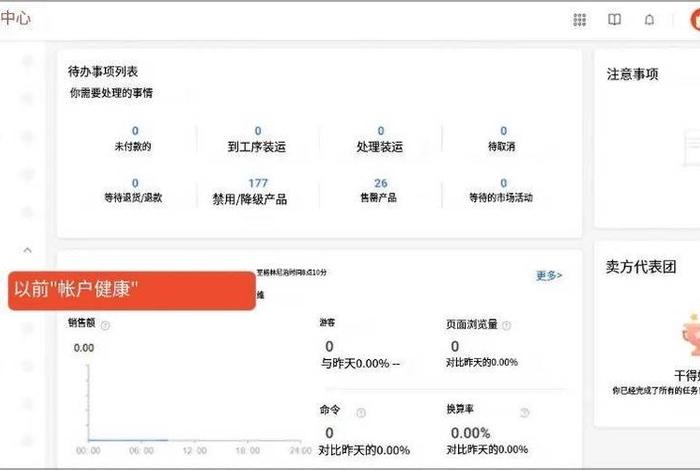This screenshot has width=700, height=470.
Task: Open 售罄产品 26 item
Action: point(379,191)
